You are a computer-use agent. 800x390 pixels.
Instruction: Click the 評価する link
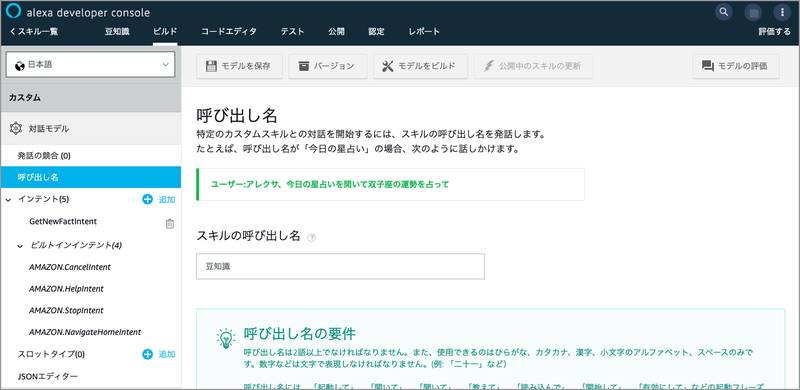[774, 32]
